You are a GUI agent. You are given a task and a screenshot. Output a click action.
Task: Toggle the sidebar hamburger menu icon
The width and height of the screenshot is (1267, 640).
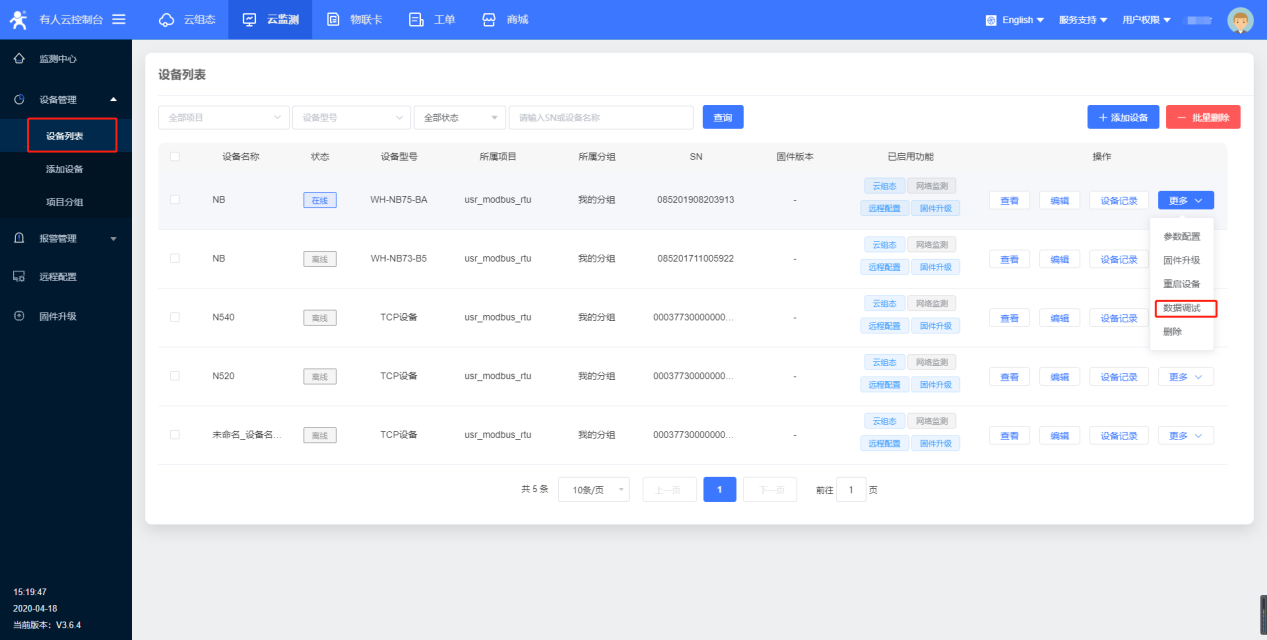(x=119, y=19)
